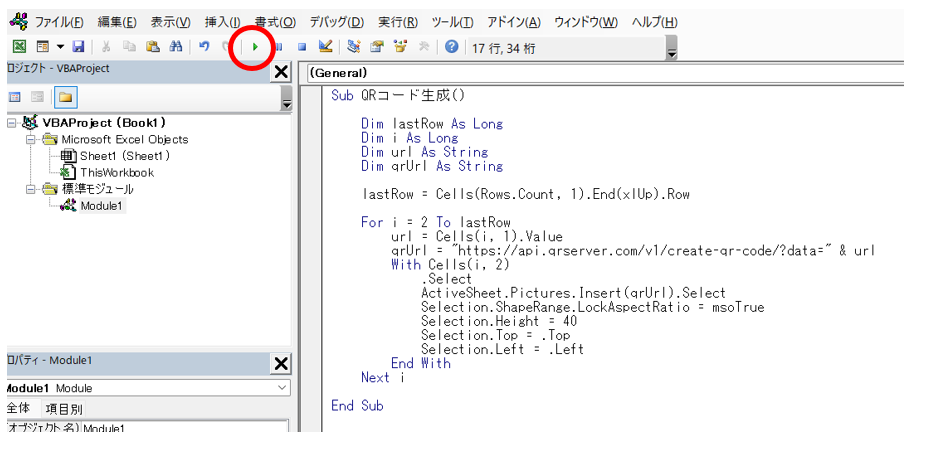Viewport: 931px width, 453px height.
Task: Open the 表示(V) menu
Action: (170, 23)
